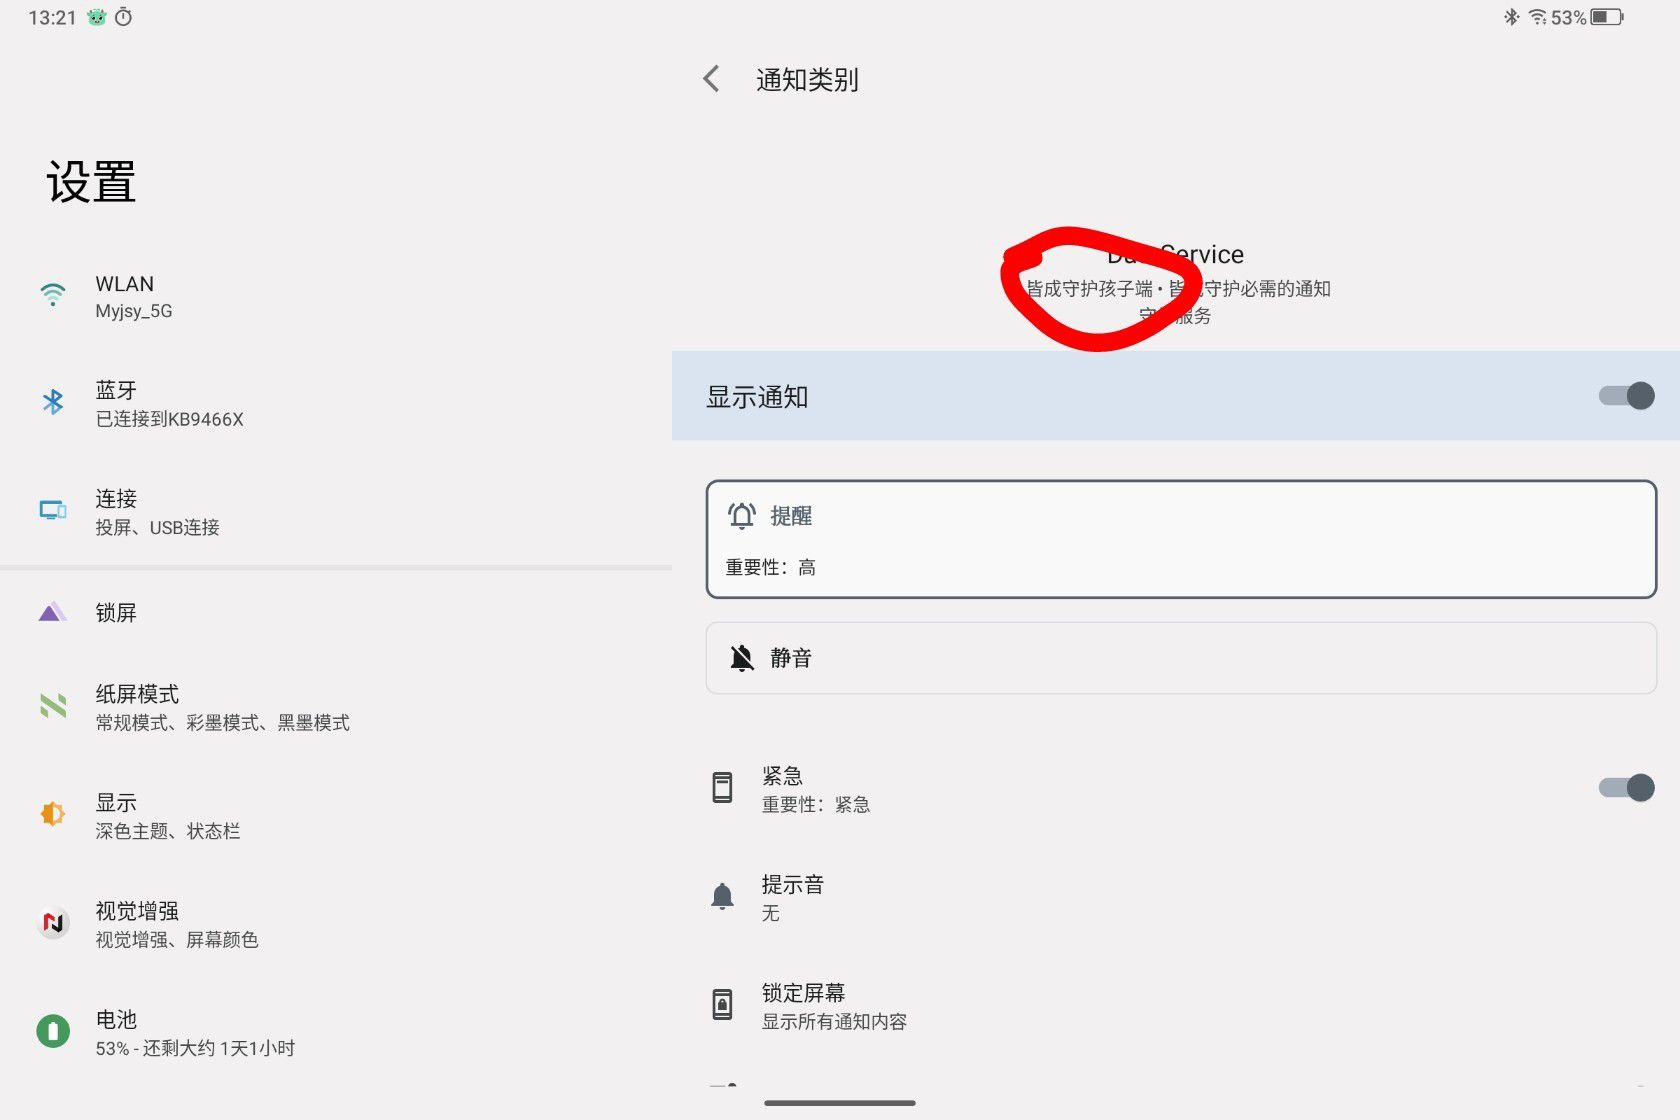Tap the 深色主题、状态栏 subtitle

[167, 831]
